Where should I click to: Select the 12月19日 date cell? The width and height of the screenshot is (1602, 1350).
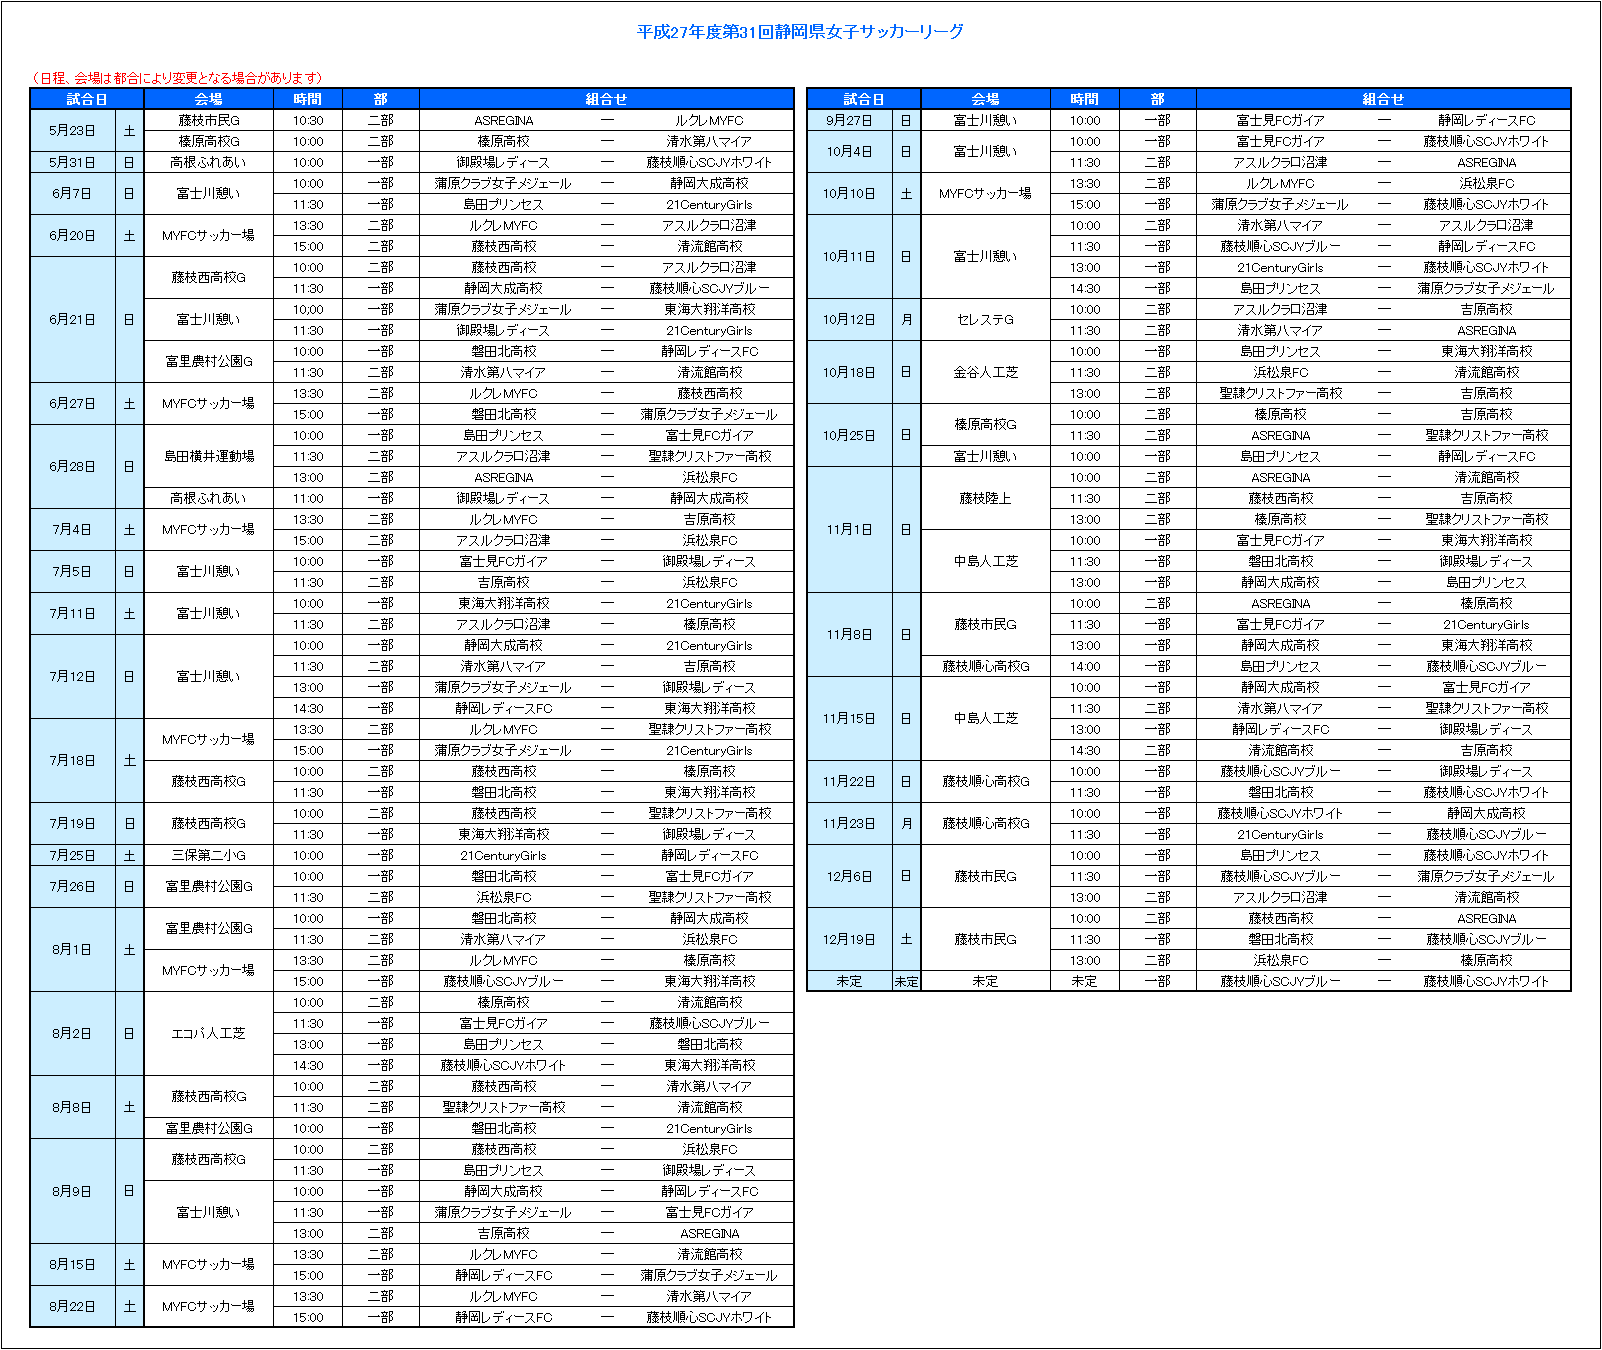tap(850, 940)
